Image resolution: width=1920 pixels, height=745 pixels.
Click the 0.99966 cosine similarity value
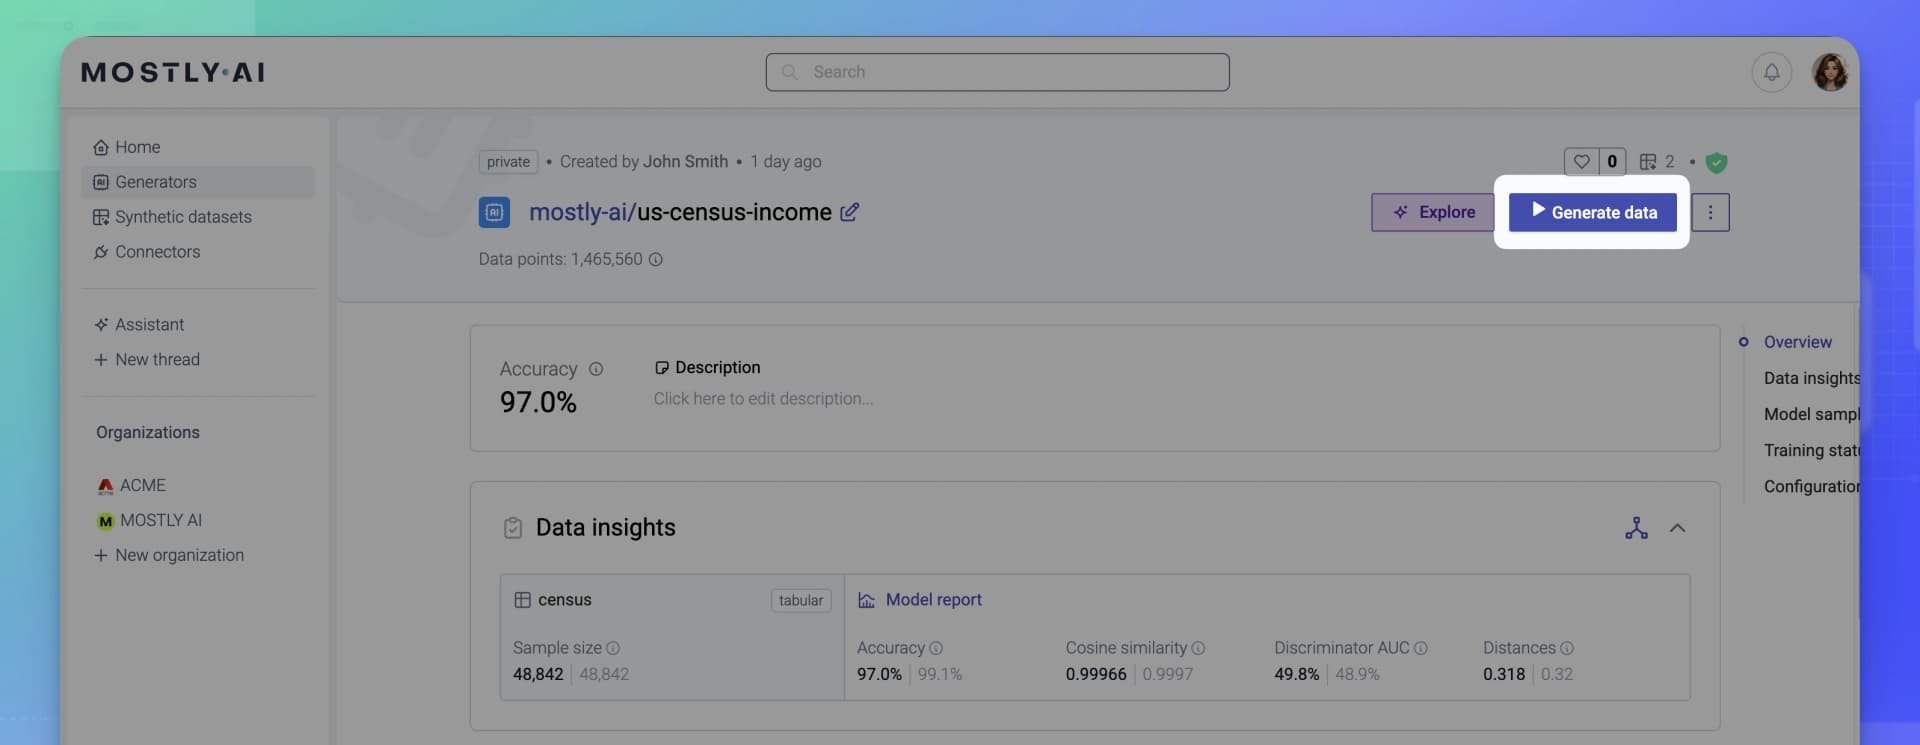(x=1096, y=675)
